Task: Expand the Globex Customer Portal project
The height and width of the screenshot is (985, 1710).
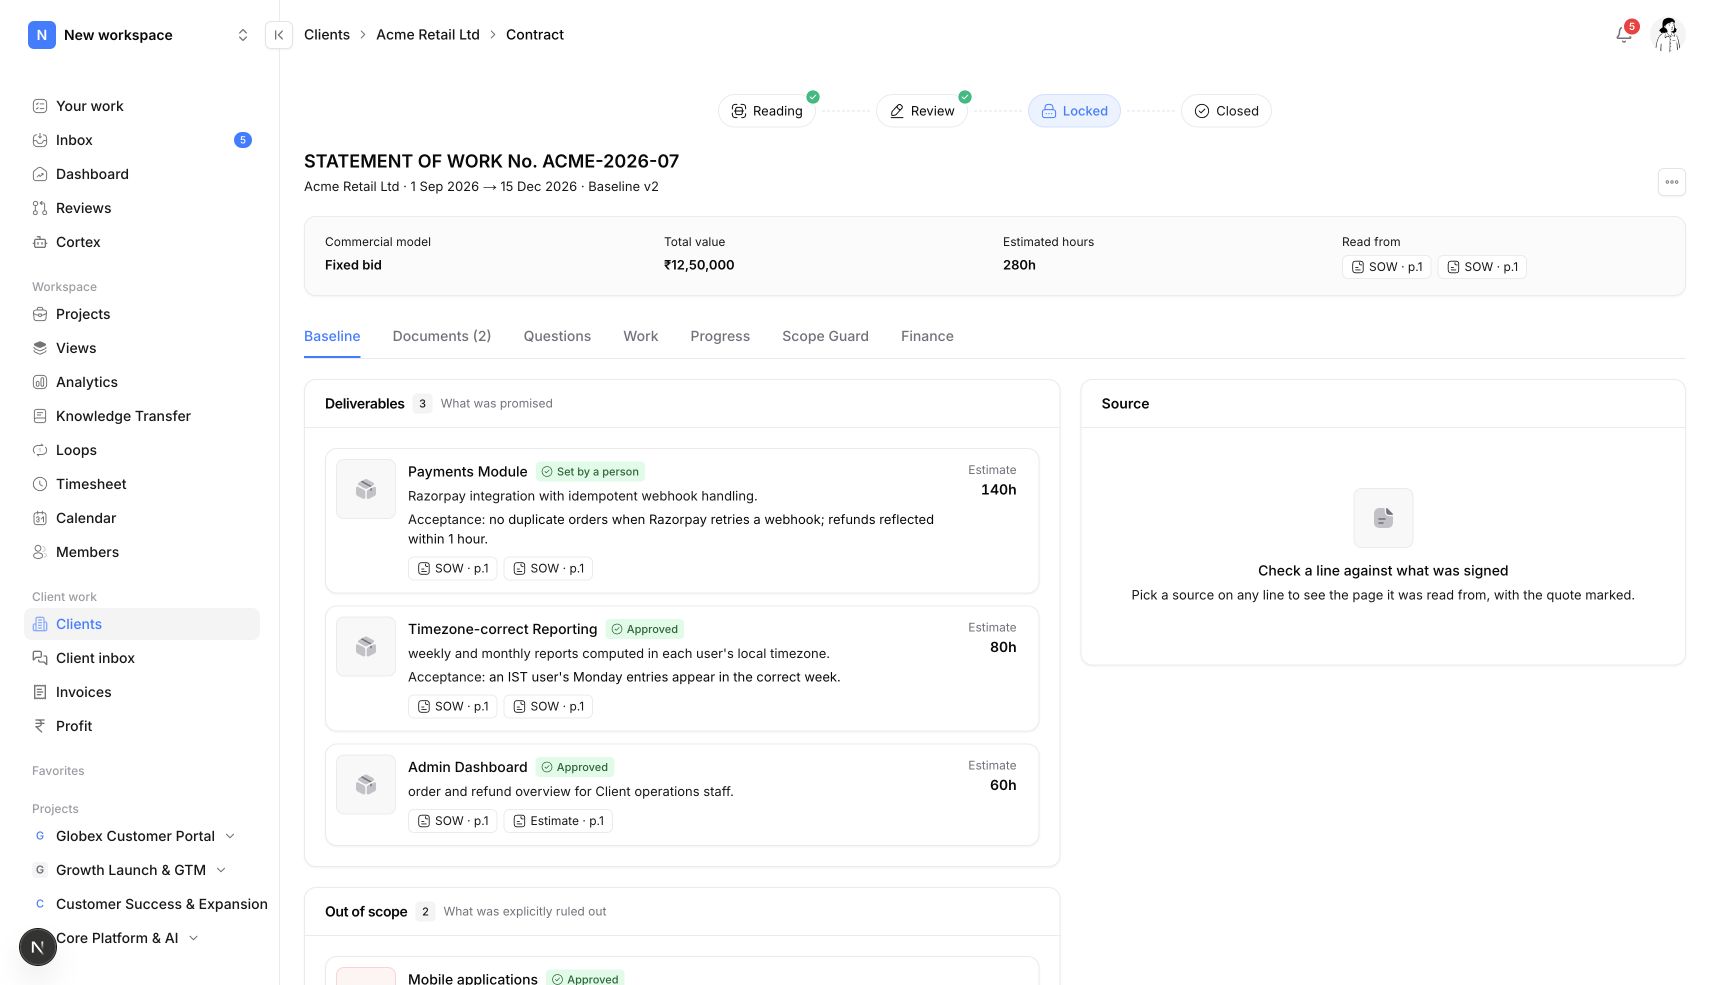Action: click(230, 836)
